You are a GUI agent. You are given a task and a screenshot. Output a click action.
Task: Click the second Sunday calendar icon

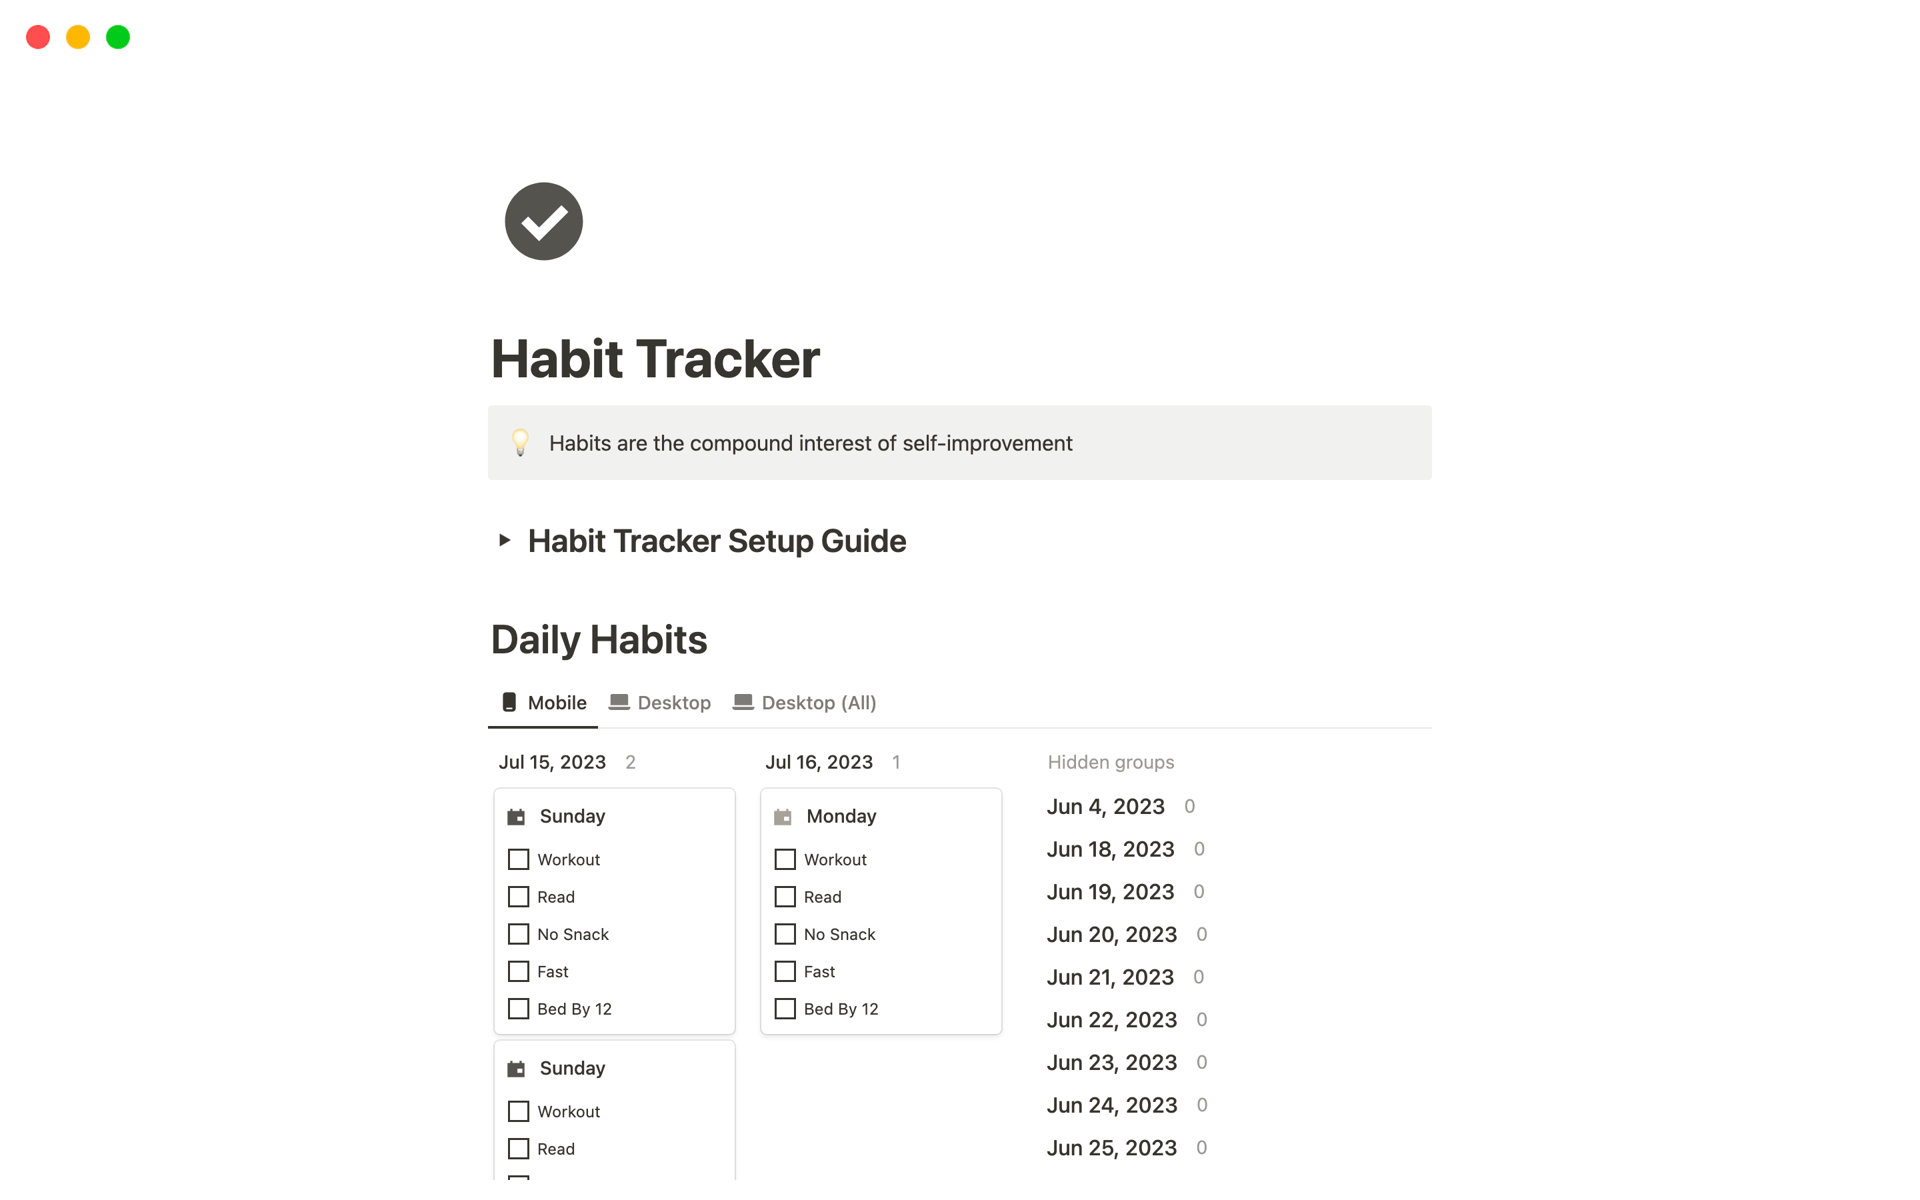(517, 1067)
